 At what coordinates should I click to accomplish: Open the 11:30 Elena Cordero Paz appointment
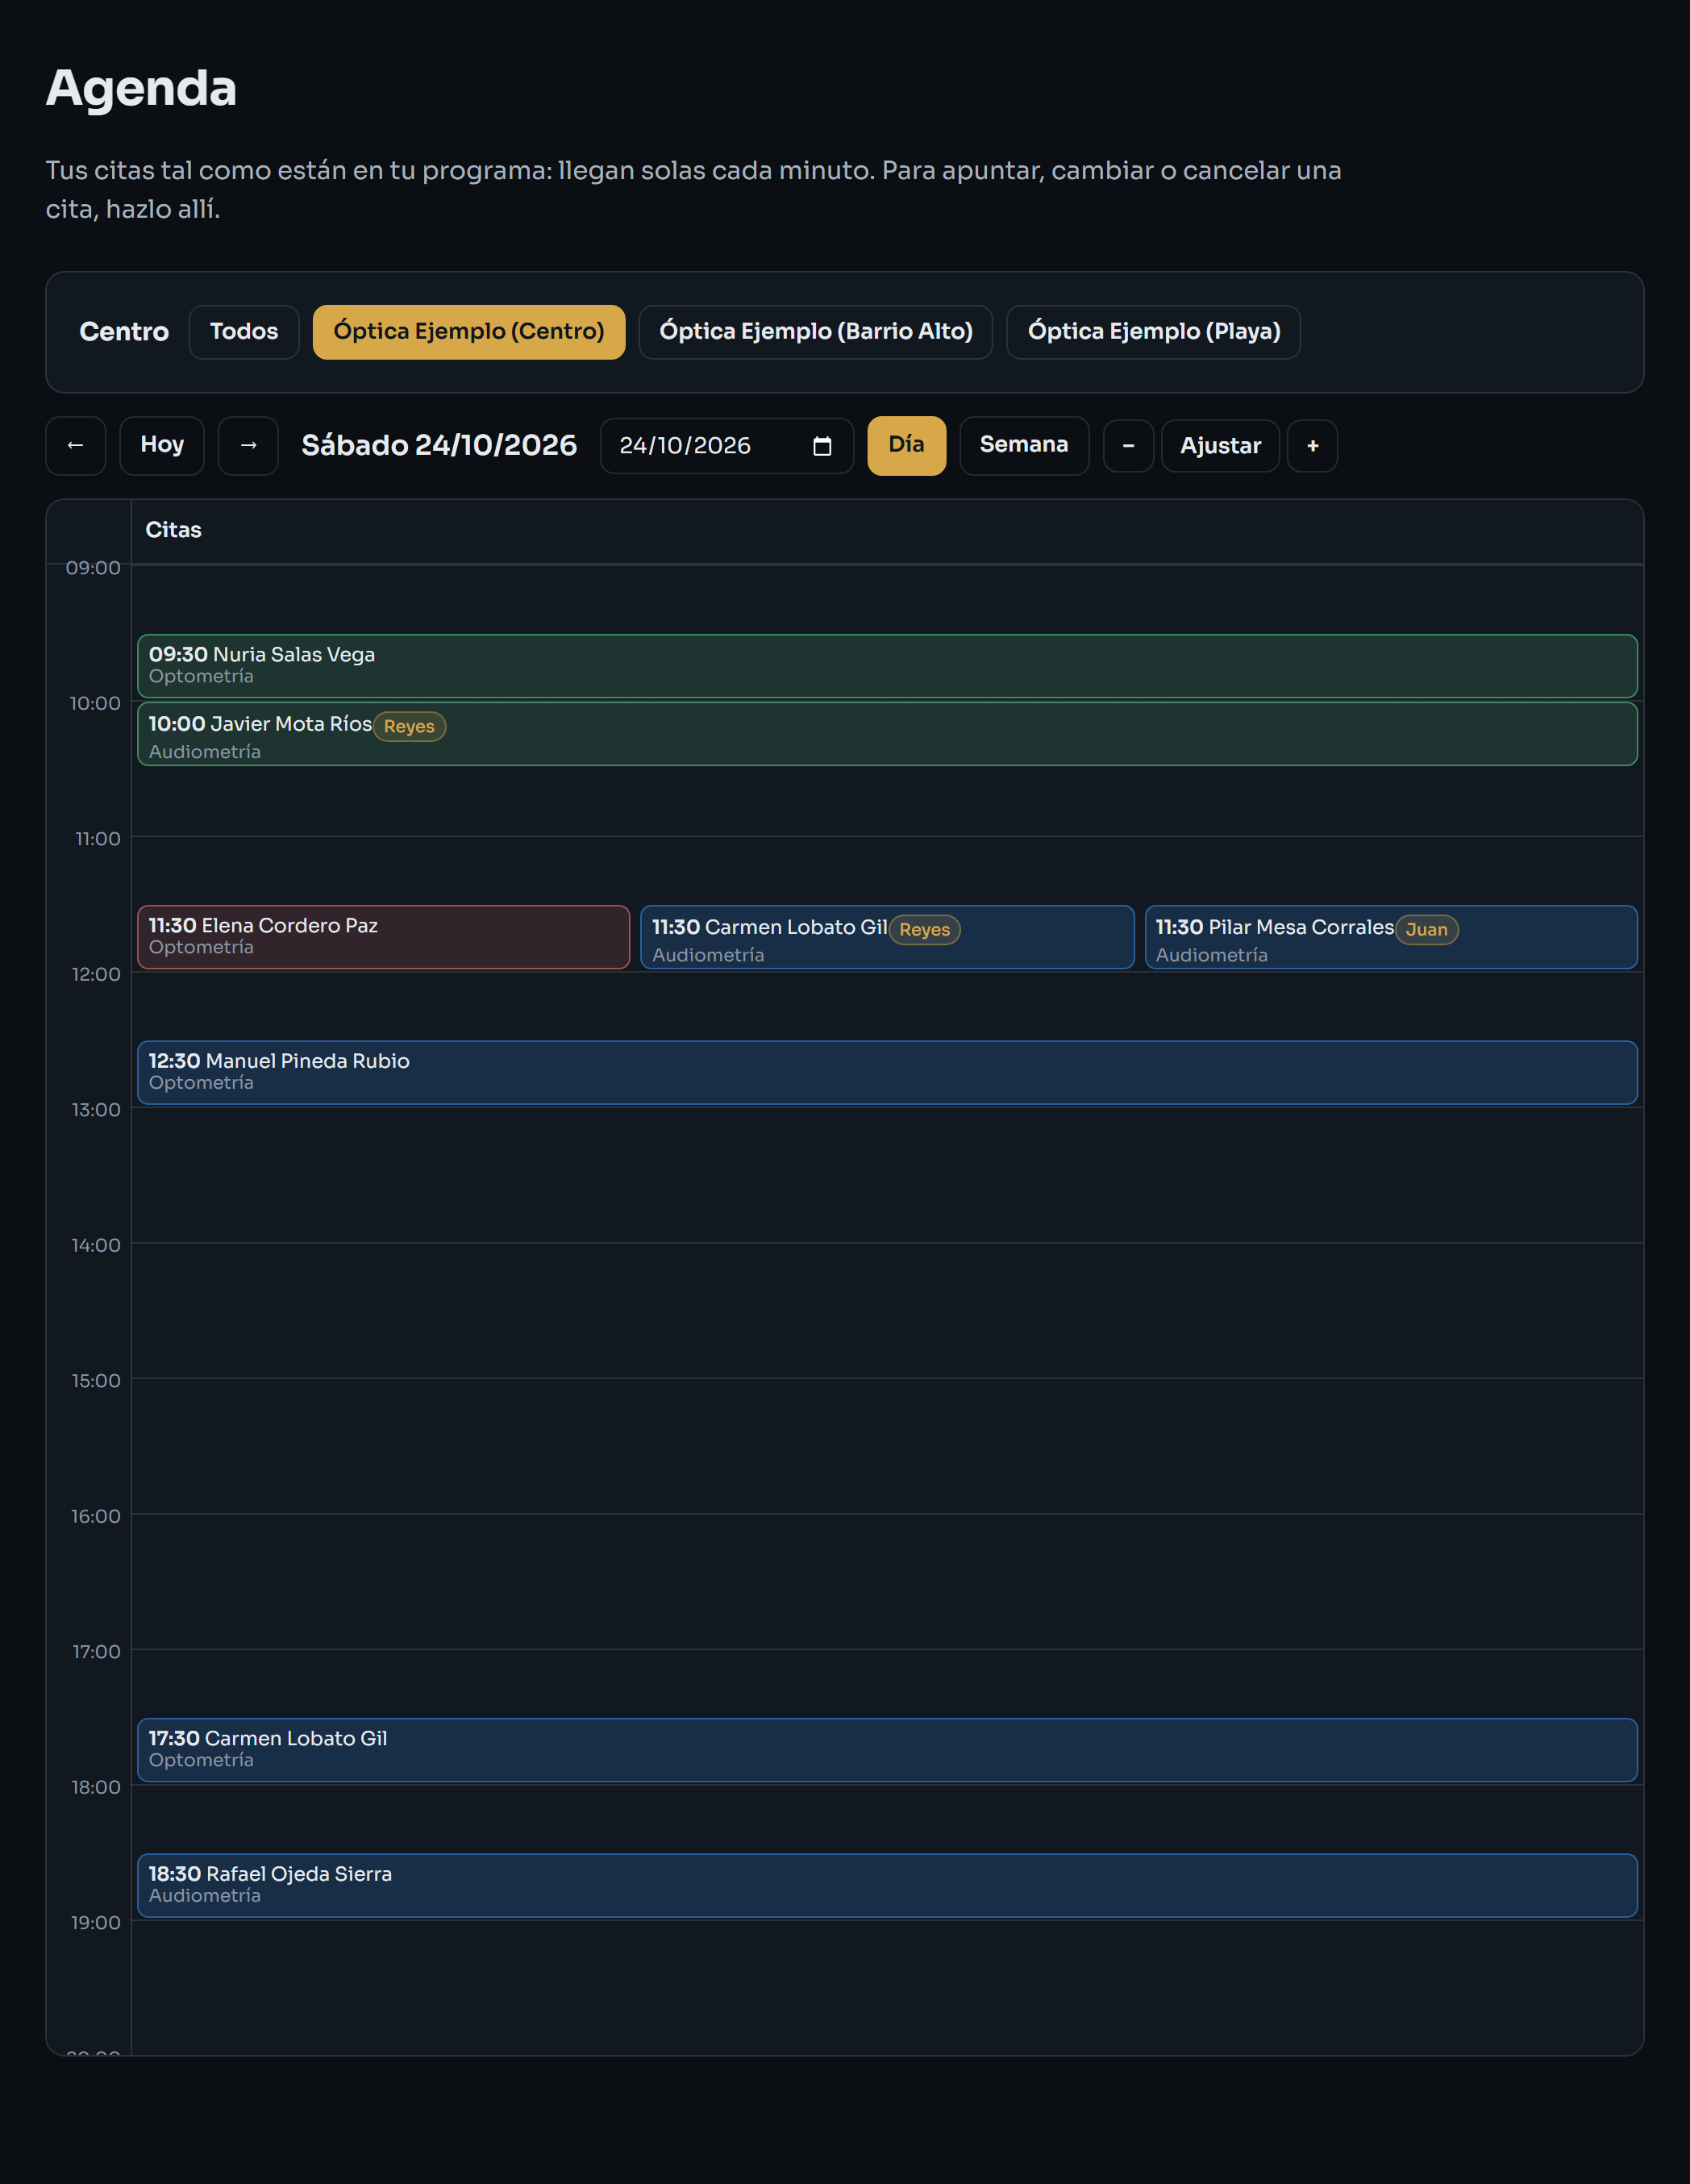point(383,937)
